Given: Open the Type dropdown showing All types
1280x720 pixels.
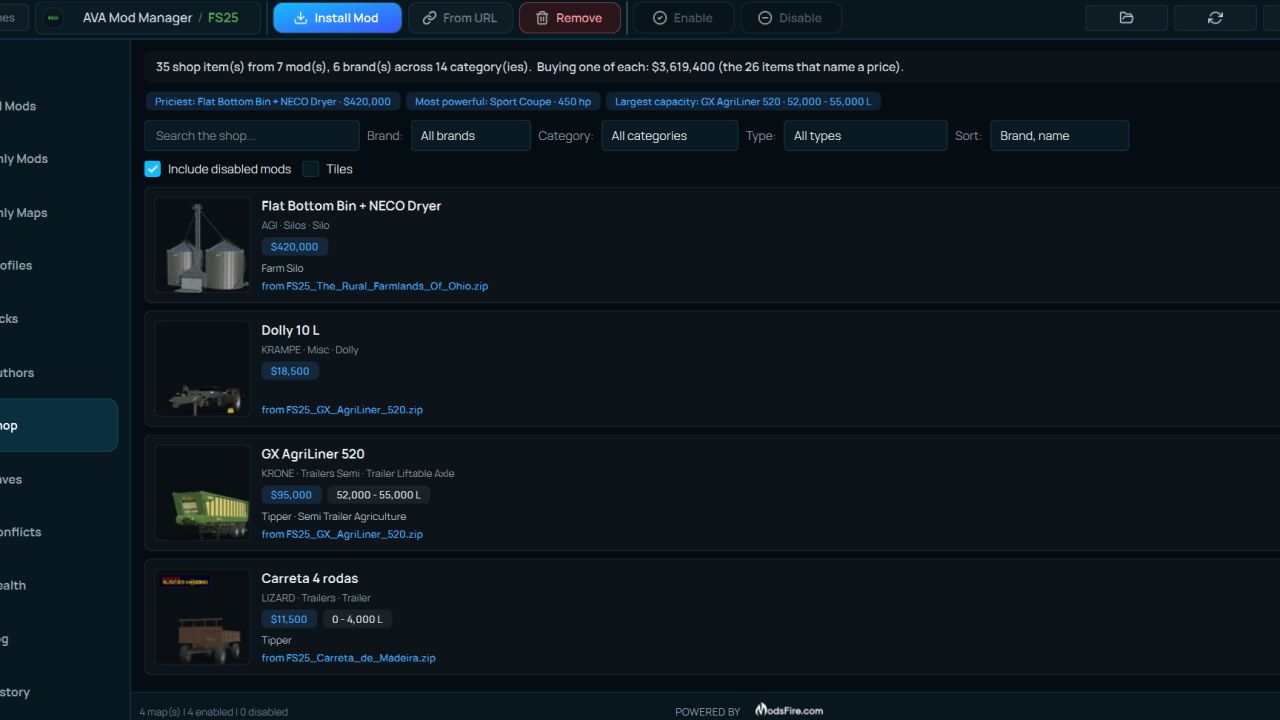Looking at the screenshot, I should [x=865, y=136].
